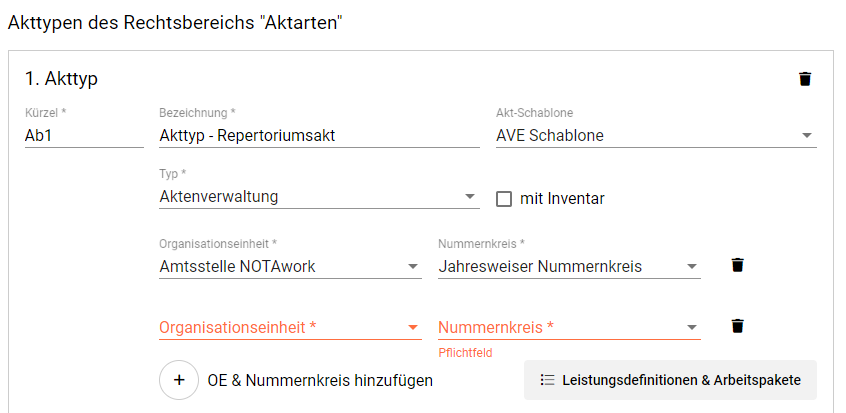Open the Amtsstelle NOTAwork dropdown
Screen dimensions: 846x413
290,266
